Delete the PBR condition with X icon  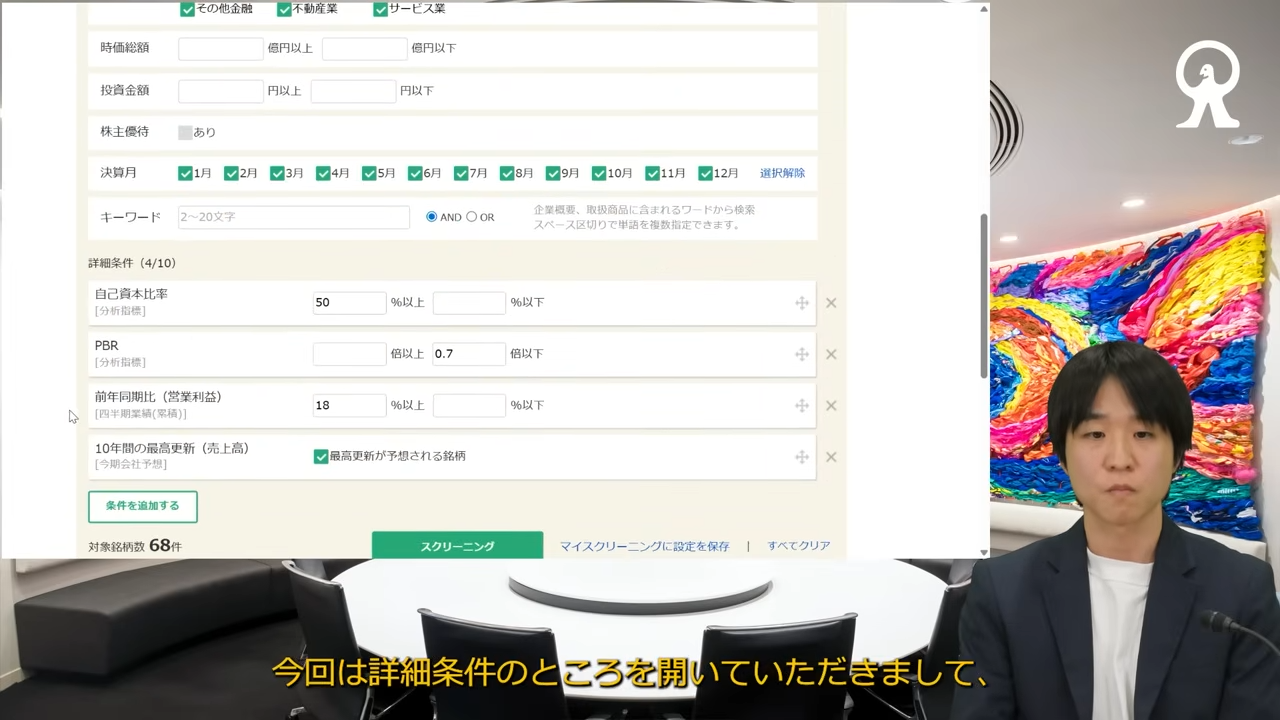(831, 354)
